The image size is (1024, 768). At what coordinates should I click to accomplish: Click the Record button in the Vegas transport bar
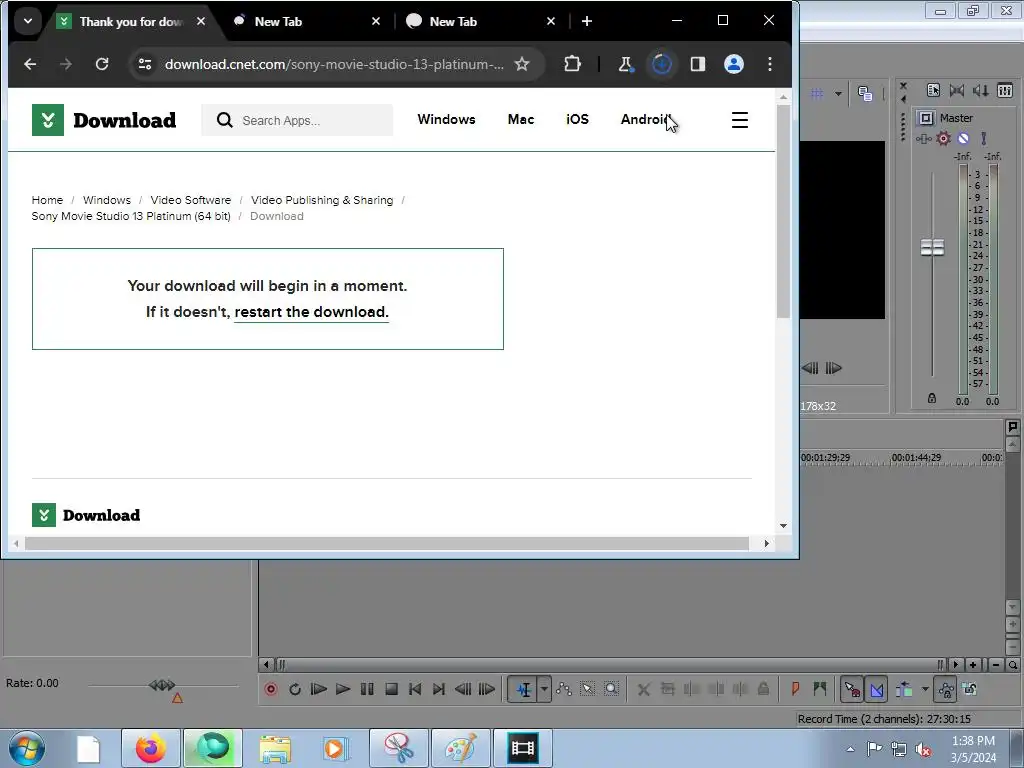pyautogui.click(x=270, y=689)
